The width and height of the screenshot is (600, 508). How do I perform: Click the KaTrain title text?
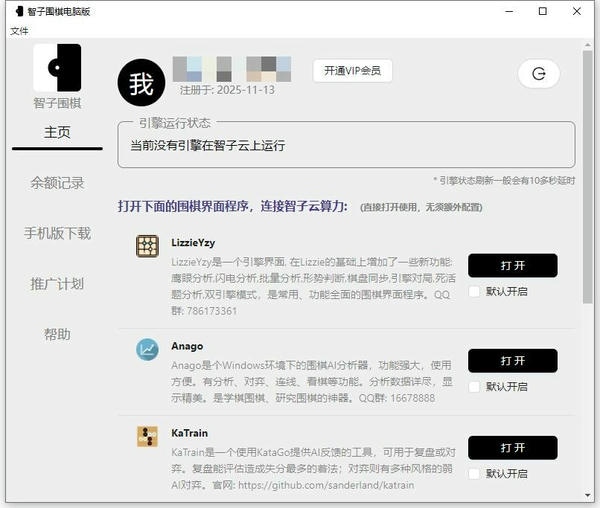coord(189,433)
